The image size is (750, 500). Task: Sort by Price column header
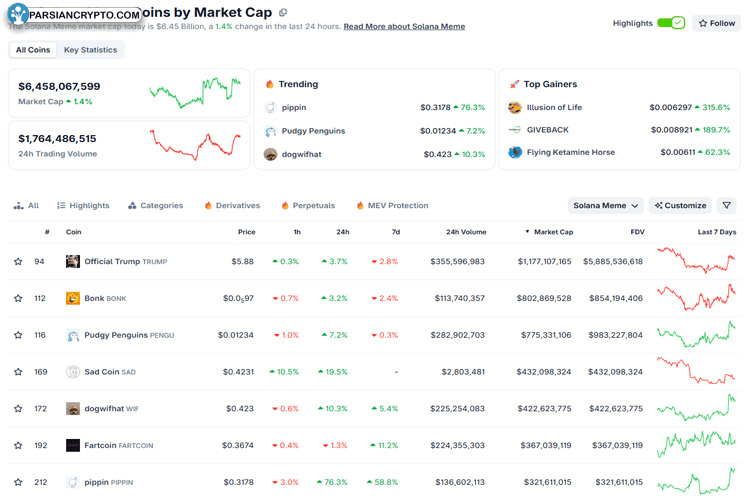(246, 232)
